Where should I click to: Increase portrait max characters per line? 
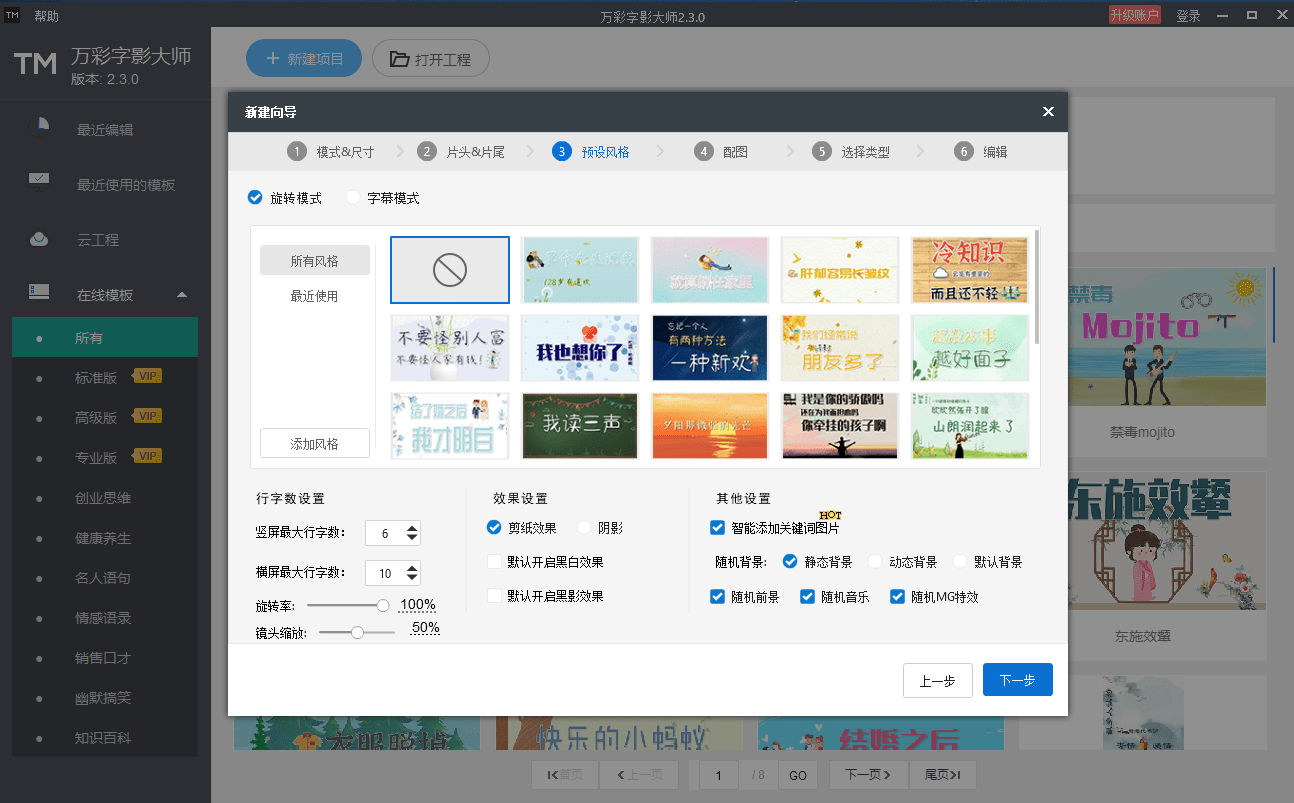pos(412,528)
